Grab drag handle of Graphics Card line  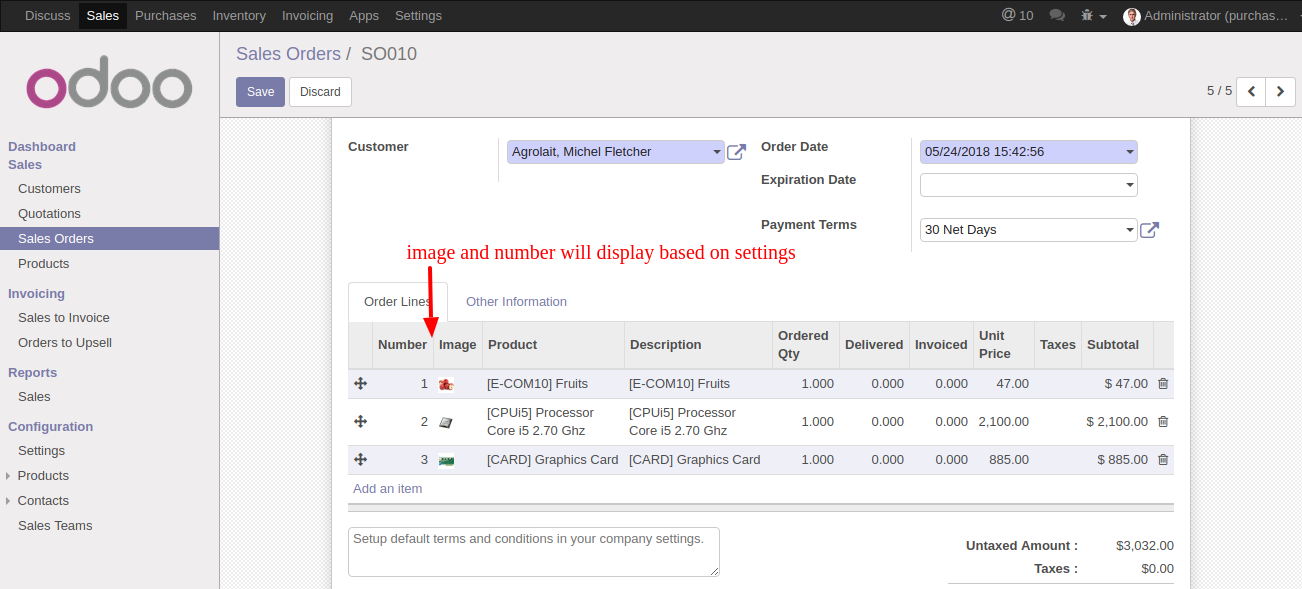coord(360,459)
